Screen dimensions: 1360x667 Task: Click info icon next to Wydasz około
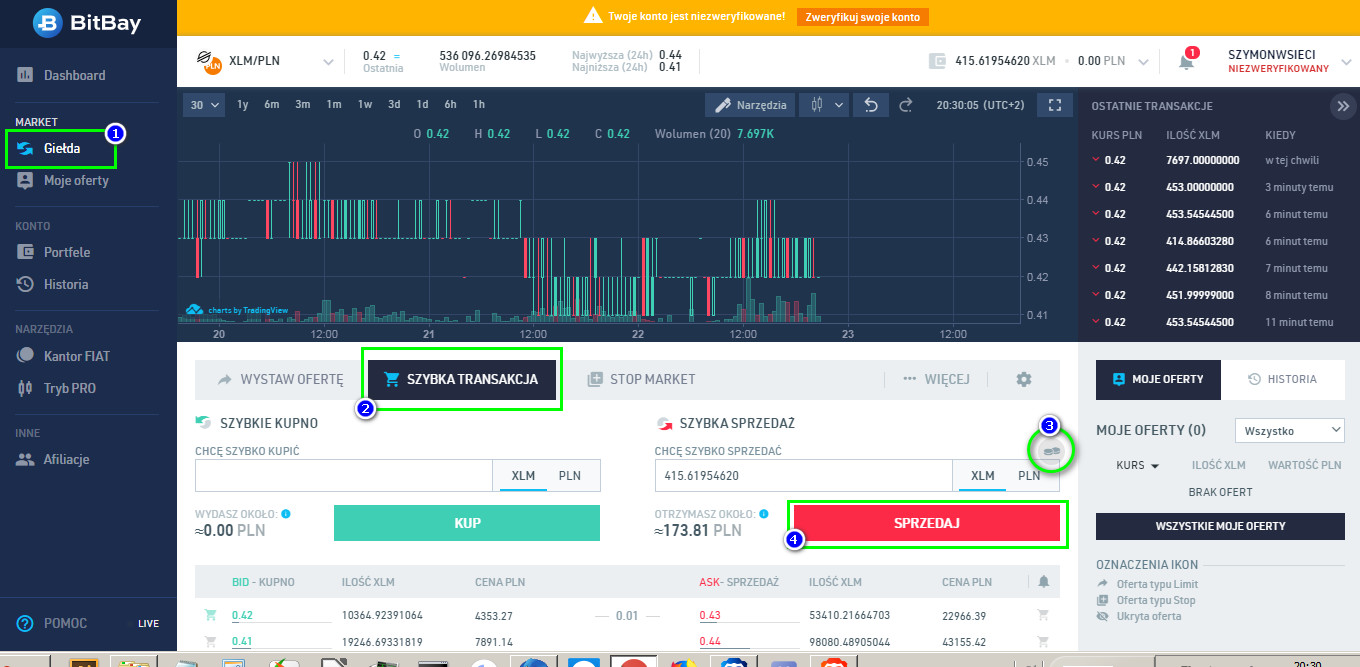(286, 513)
